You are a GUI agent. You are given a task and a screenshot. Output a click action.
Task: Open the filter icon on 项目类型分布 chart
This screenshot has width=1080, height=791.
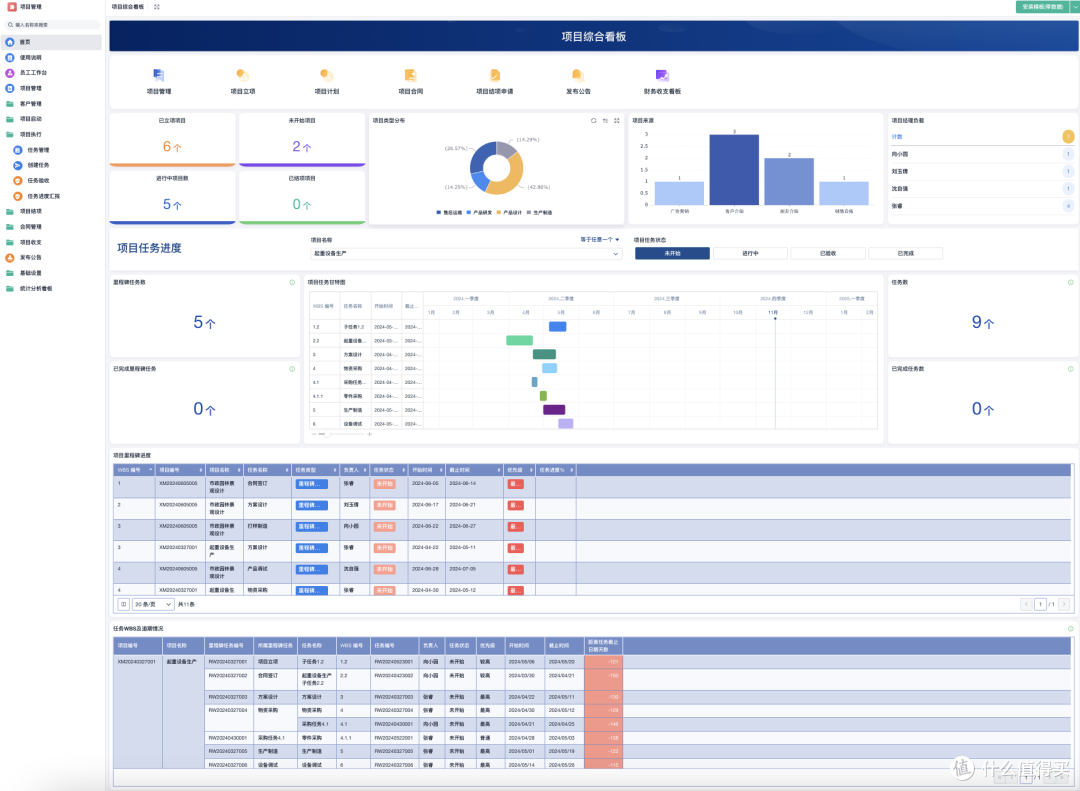[x=605, y=121]
